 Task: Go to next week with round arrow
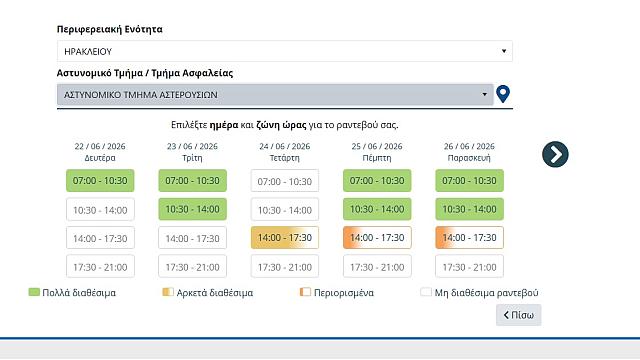pos(555,154)
